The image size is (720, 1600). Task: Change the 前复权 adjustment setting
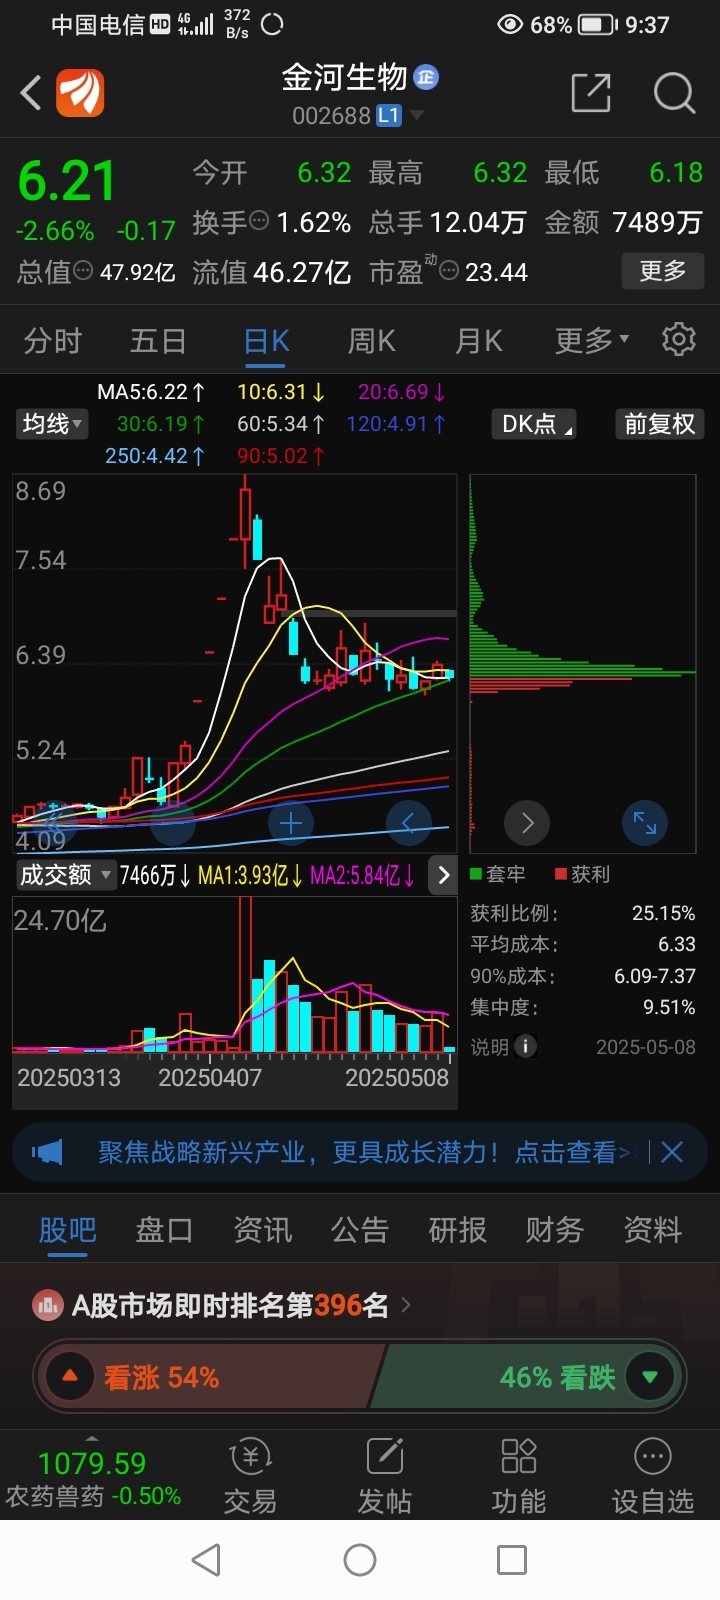tap(659, 424)
